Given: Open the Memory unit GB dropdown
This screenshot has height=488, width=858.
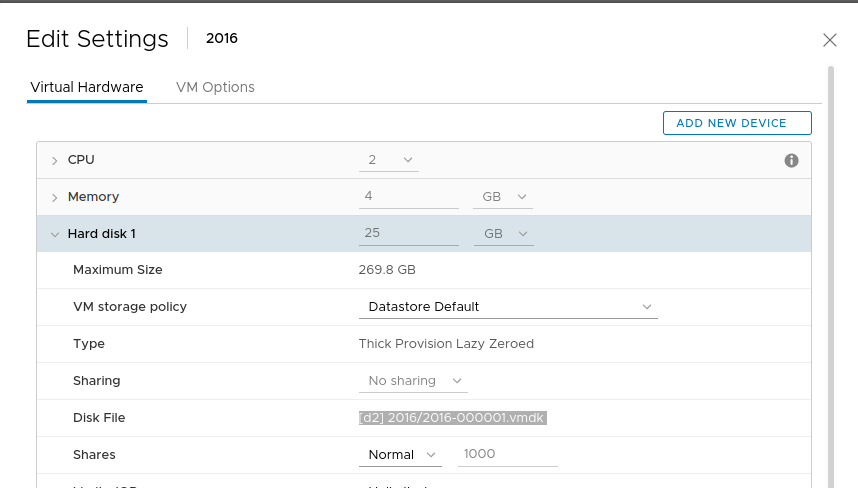Looking at the screenshot, I should [503, 197].
